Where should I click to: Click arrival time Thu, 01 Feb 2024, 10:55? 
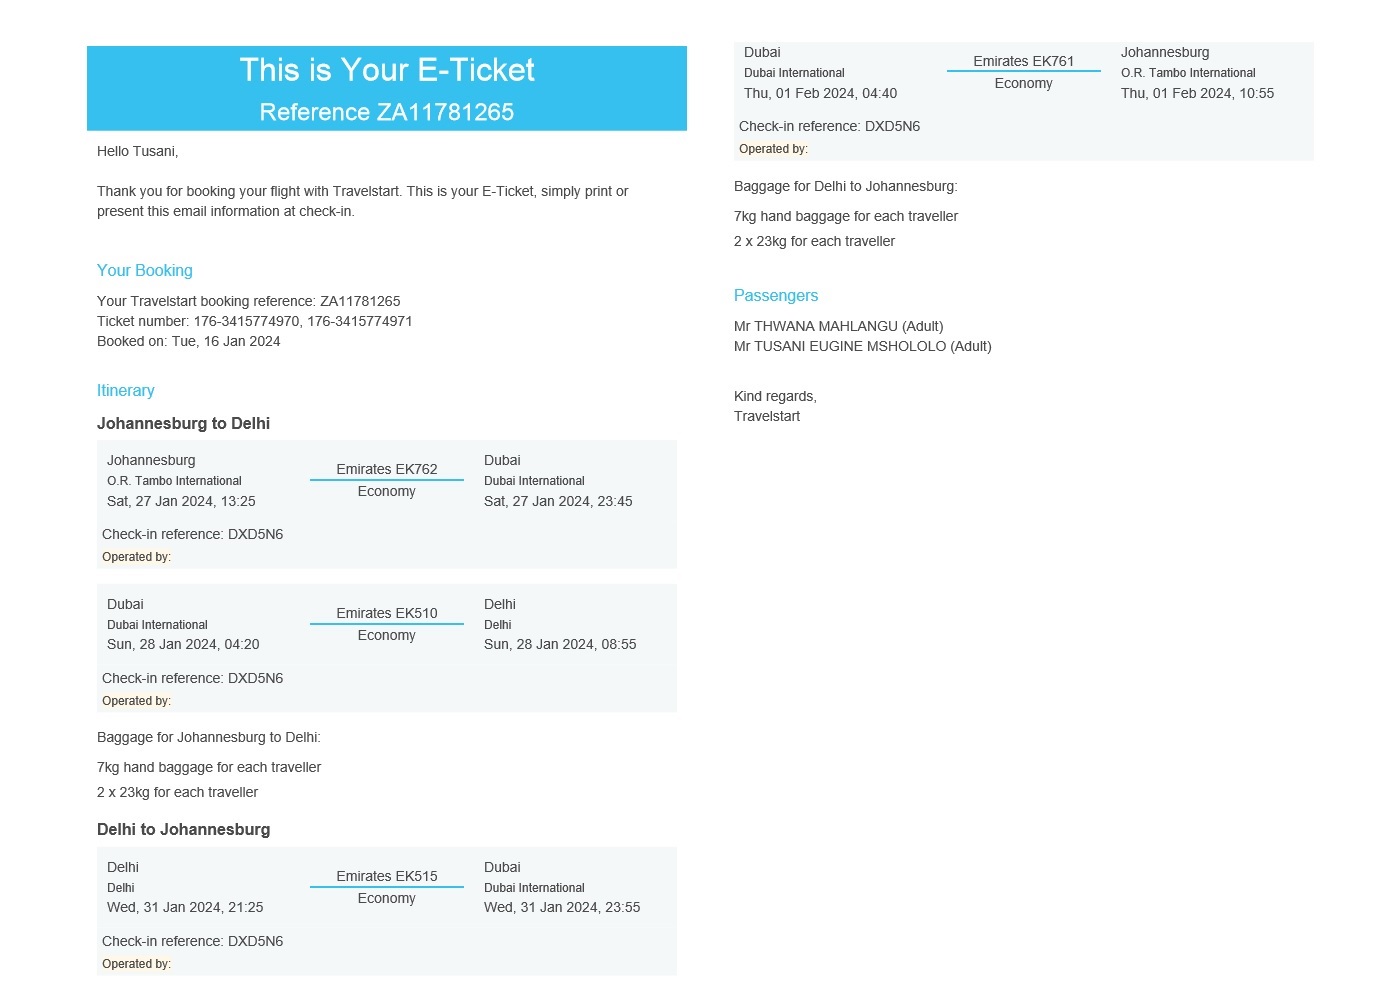1198,93
